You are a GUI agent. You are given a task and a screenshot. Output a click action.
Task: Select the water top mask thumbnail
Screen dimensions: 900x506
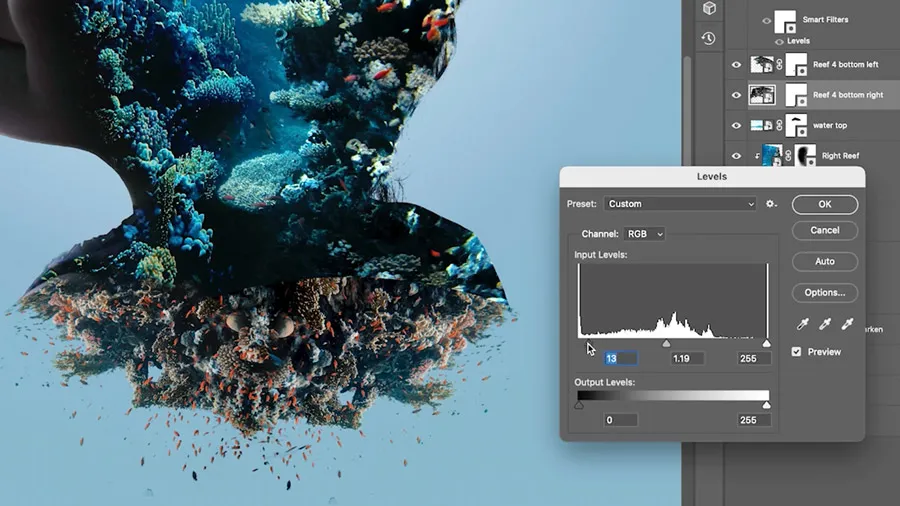point(796,125)
